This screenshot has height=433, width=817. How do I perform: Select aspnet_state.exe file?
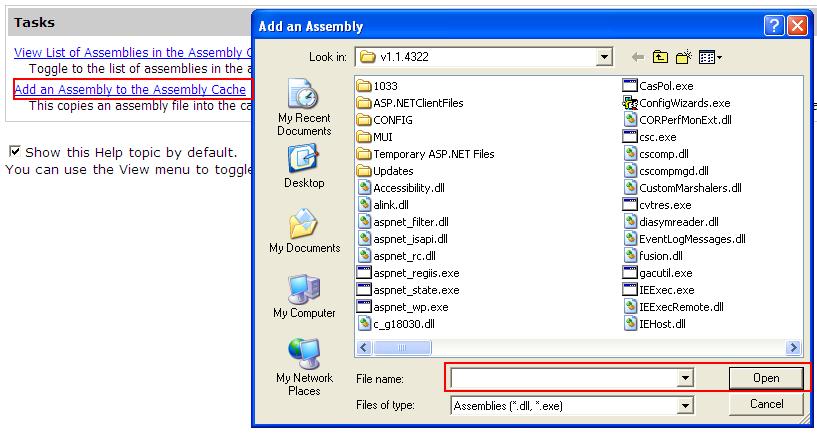[x=408, y=290]
